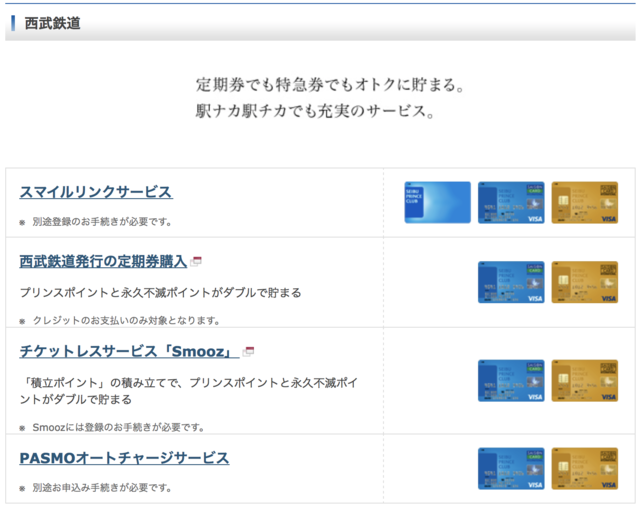Click the text 定期券でも特急券でもオトクに貯まる。

point(330,84)
